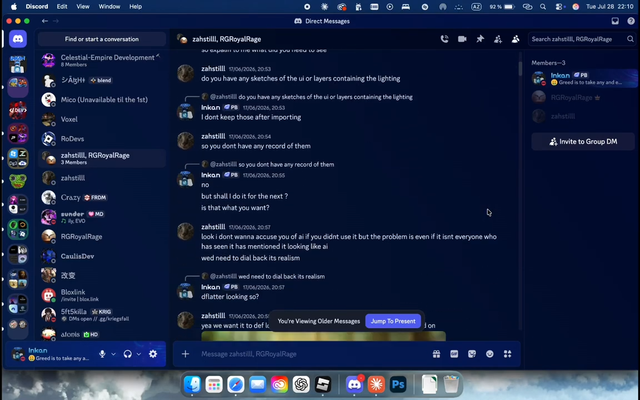The width and height of the screenshot is (640, 400).
Task: Open RoDevs direct message
Action: pos(102,139)
